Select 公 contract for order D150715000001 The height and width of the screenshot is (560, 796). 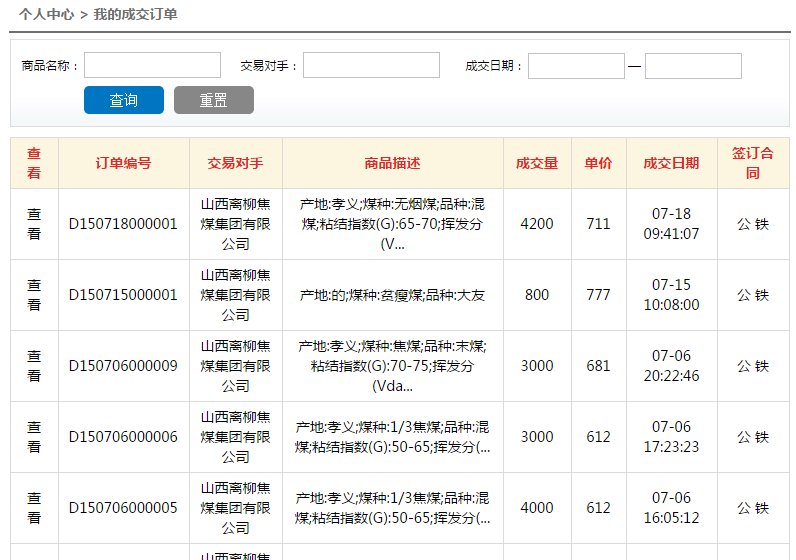pos(744,295)
